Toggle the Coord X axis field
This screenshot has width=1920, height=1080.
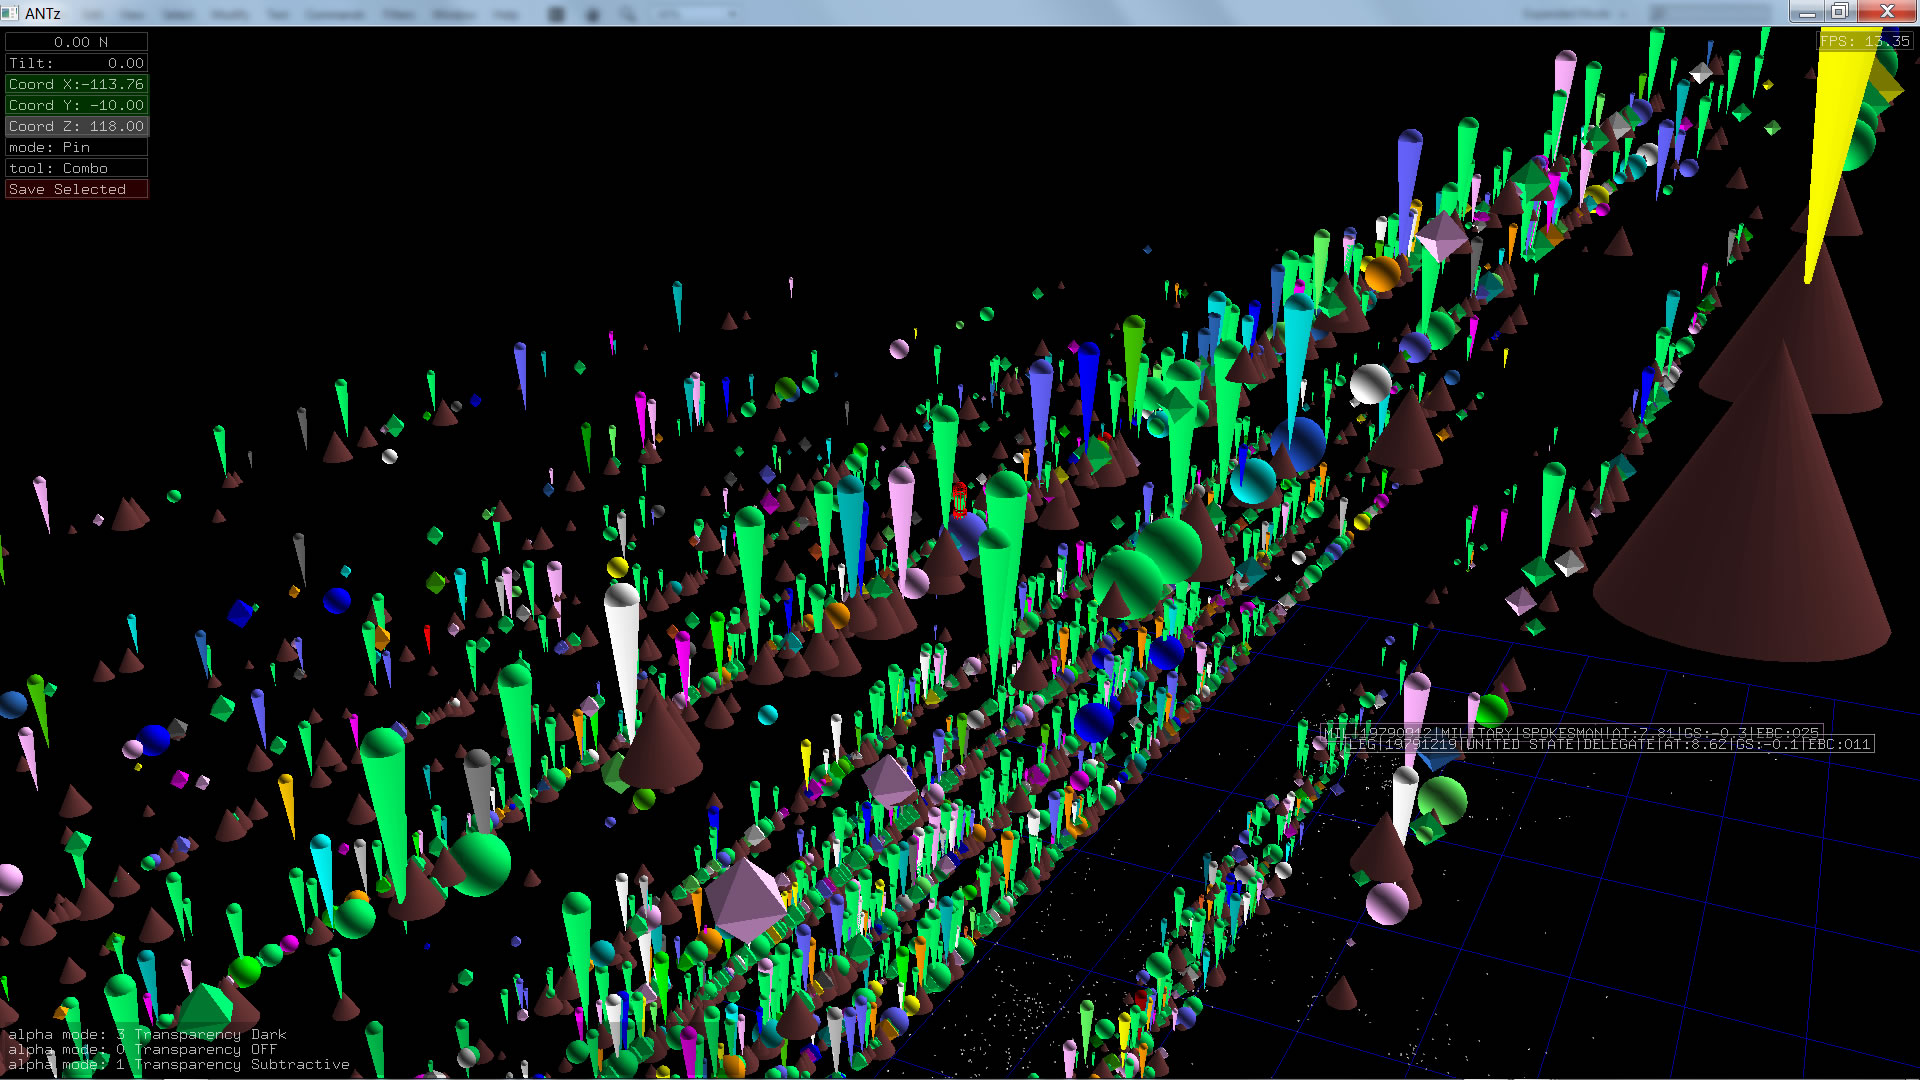76,84
